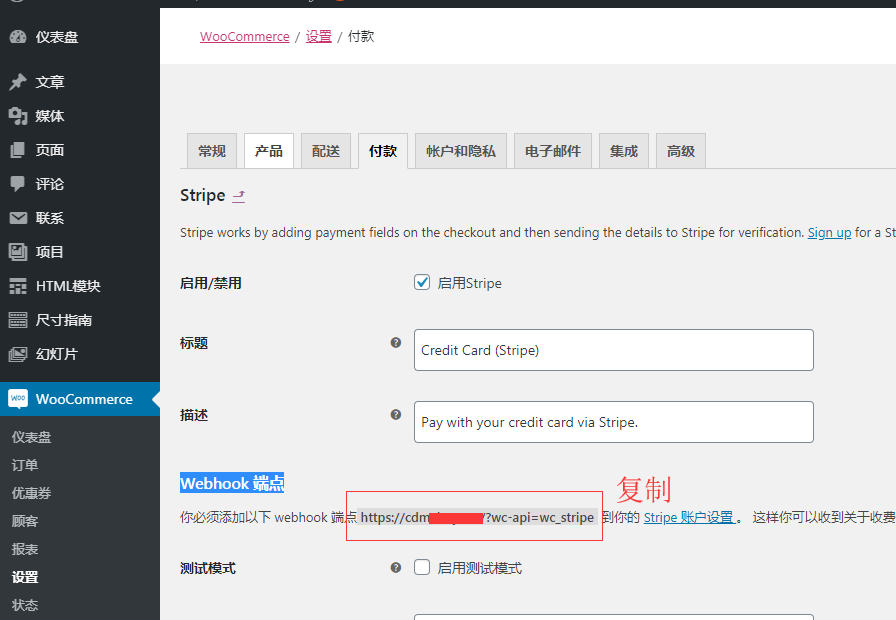The width and height of the screenshot is (896, 620).
Task: Click the envelope icon next to 联系
Action: 18,218
